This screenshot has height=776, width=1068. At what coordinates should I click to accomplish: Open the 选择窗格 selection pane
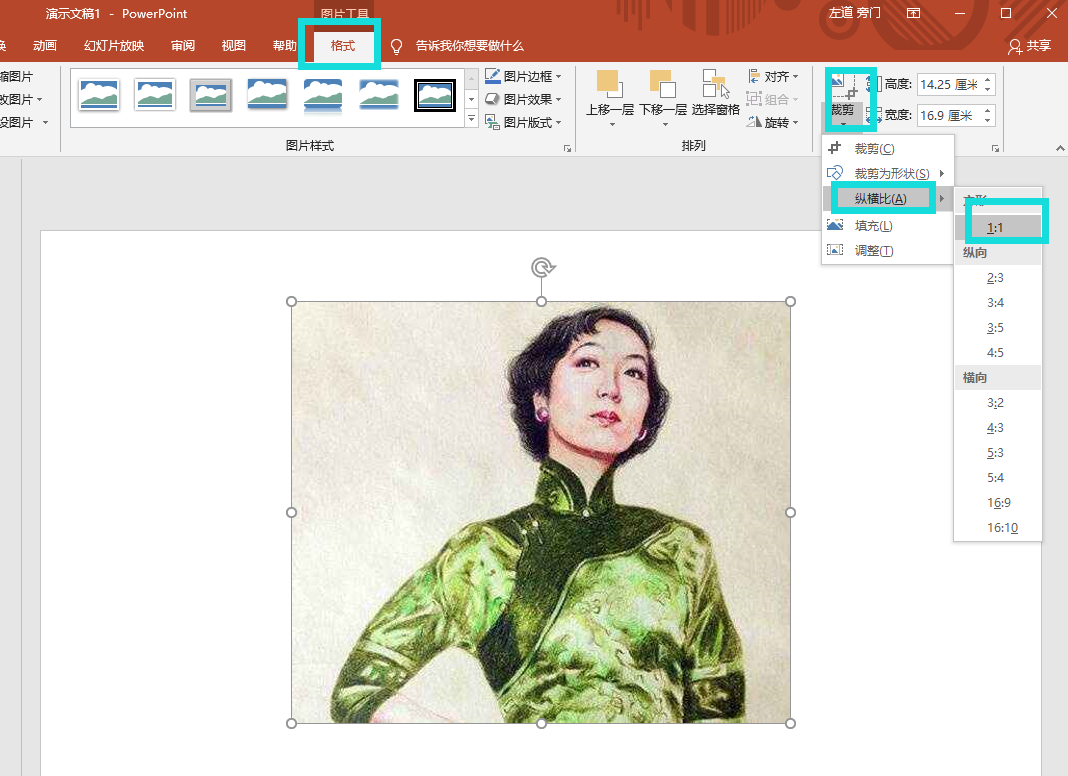point(715,85)
